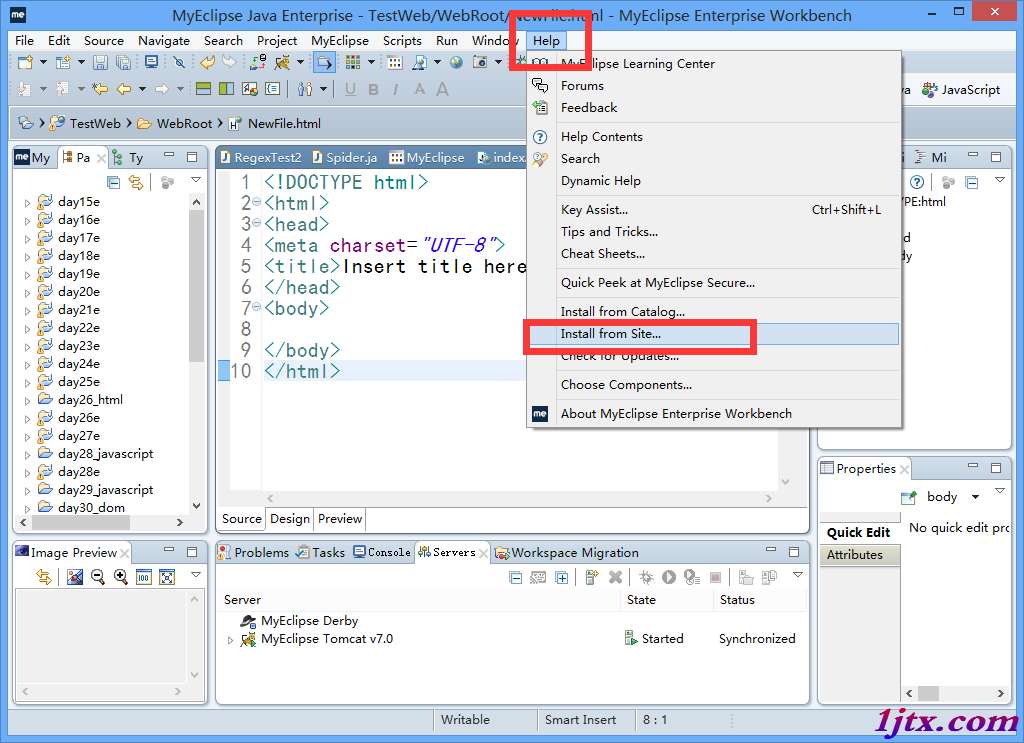Click the Underline U formatting icon
Image resolution: width=1024 pixels, height=743 pixels.
(351, 89)
